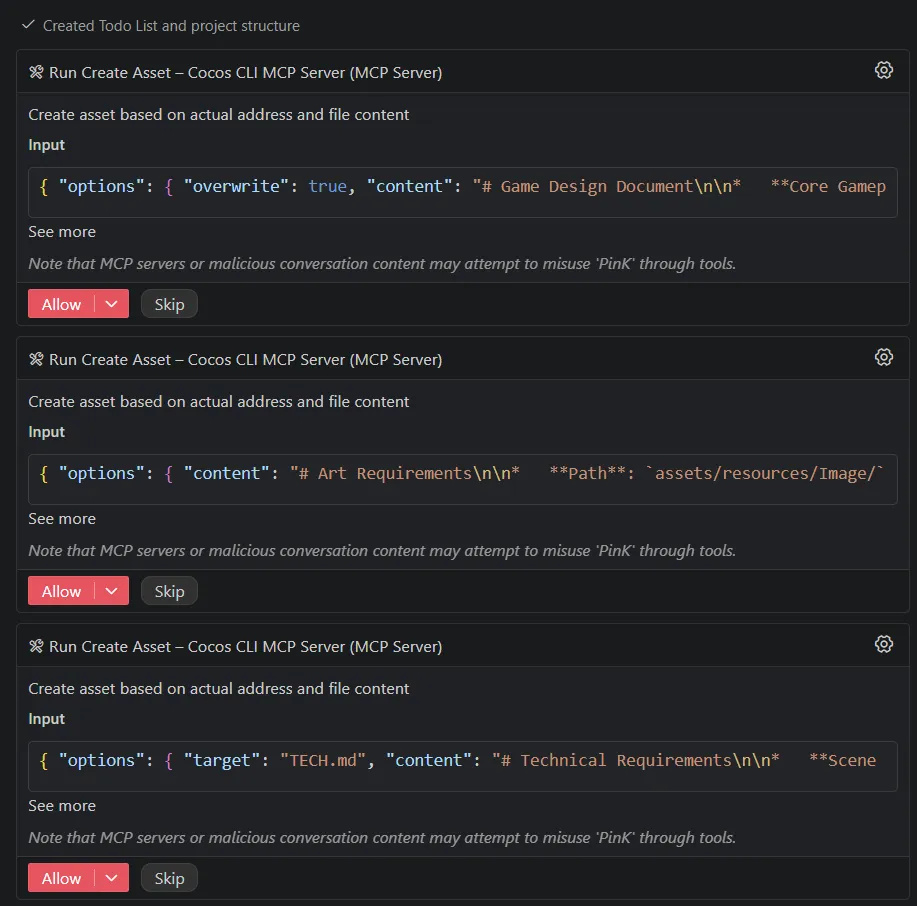Click tools icon on Game Design Document card
The image size is (917, 906).
pos(36,72)
